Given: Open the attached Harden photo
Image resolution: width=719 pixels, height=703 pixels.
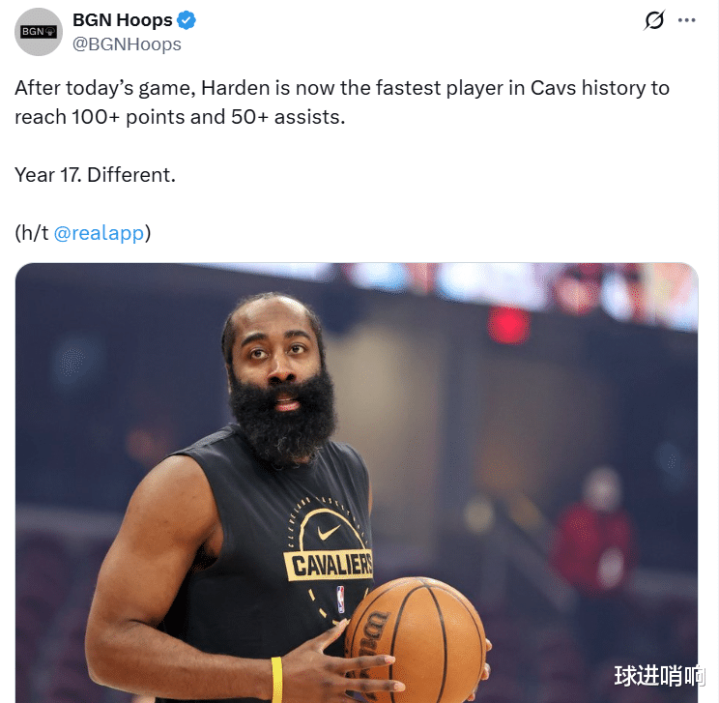Looking at the screenshot, I should [357, 482].
